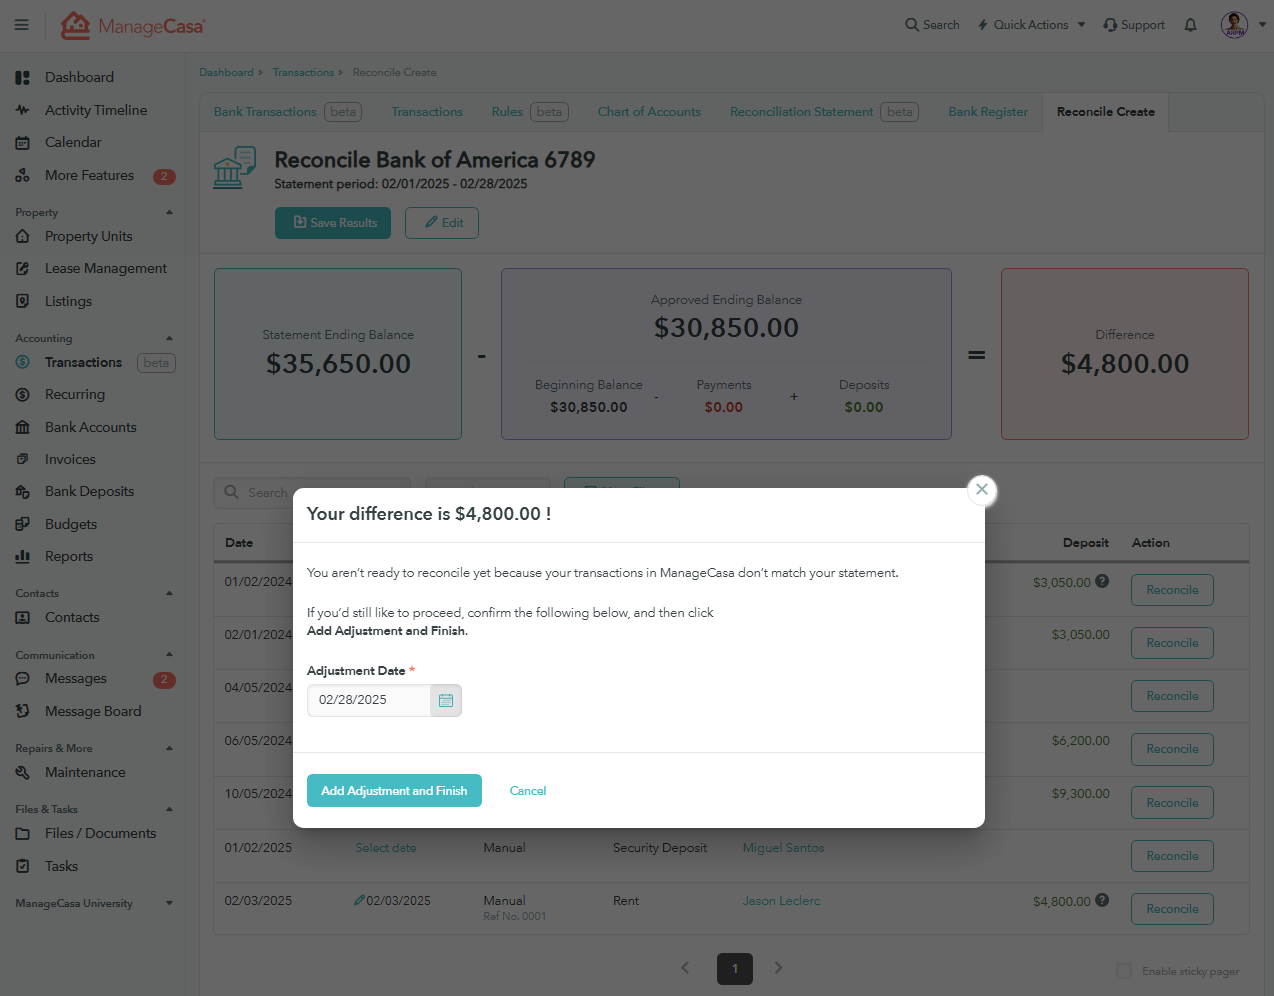This screenshot has height=996, width=1274.
Task: Go to next page arrow in pager
Action: click(778, 968)
